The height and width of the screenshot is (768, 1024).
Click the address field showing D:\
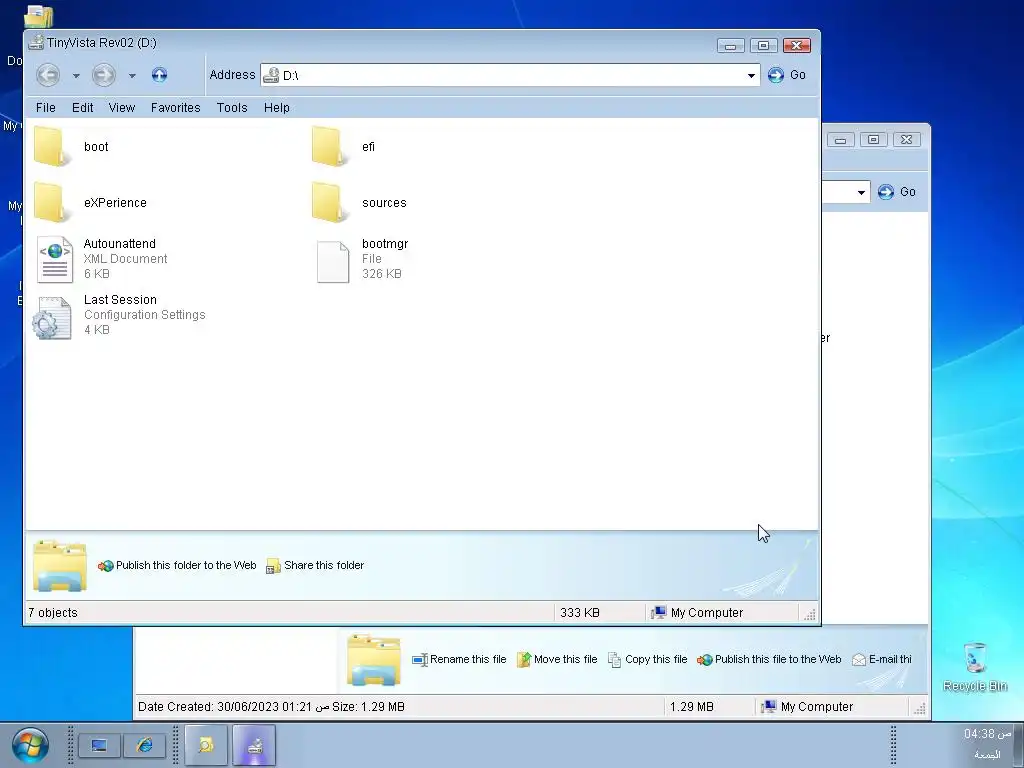(x=509, y=75)
